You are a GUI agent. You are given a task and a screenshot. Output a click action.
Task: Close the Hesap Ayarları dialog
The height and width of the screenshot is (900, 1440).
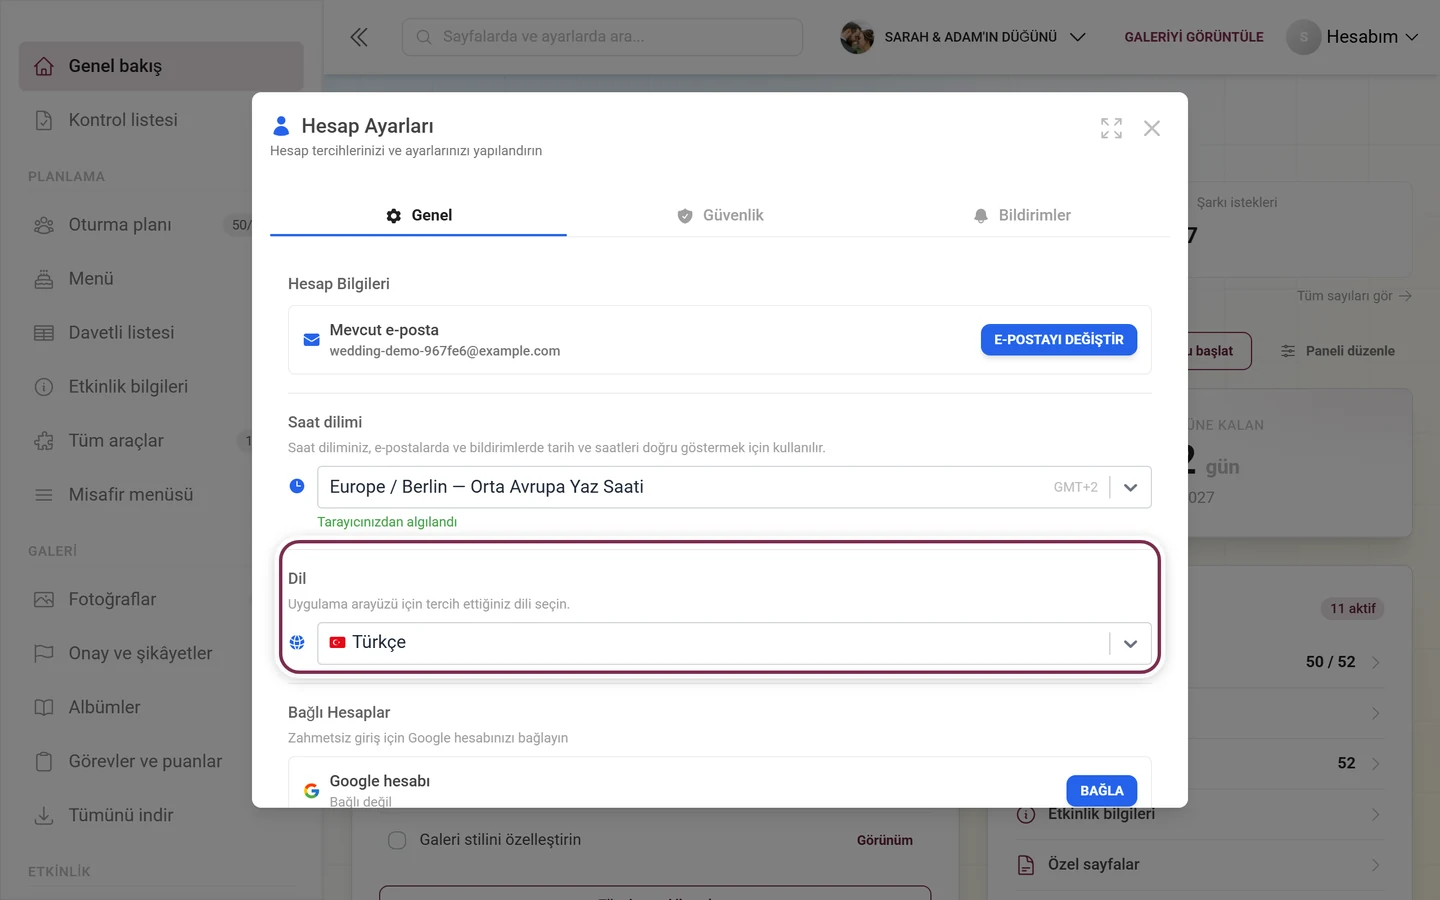pos(1152,128)
